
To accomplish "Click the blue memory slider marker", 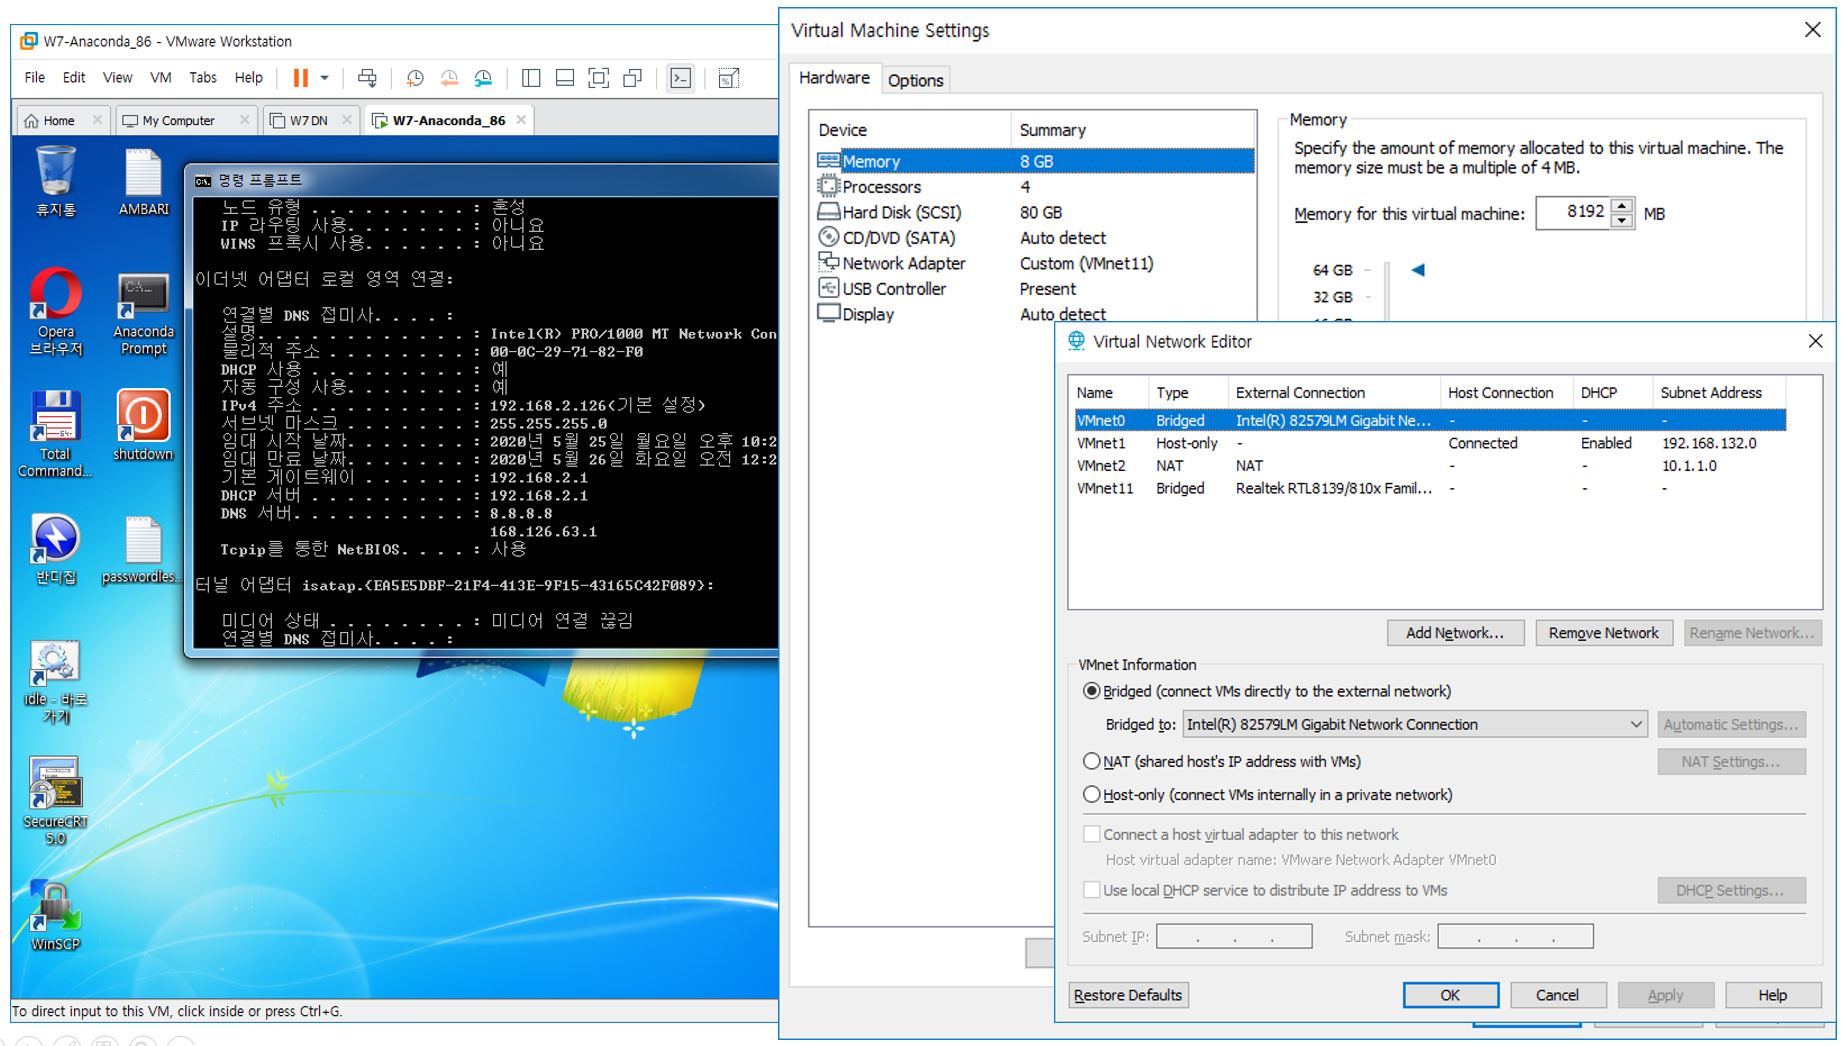I will coord(1418,270).
